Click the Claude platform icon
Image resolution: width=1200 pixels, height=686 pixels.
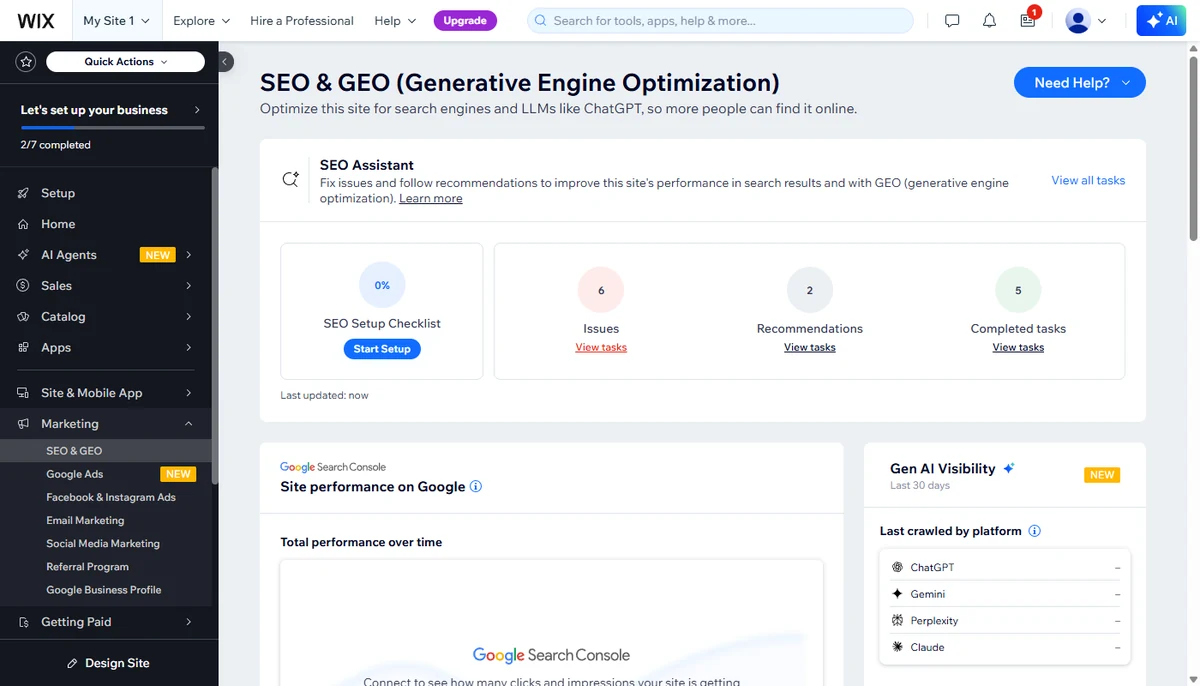897,647
